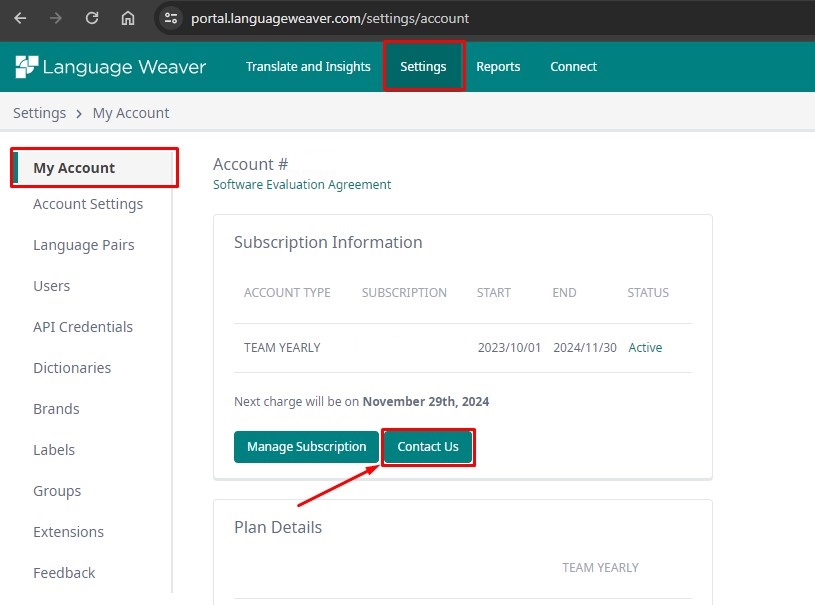The height and width of the screenshot is (605, 815).
Task: Click the Manage Subscription button
Action: [306, 447]
